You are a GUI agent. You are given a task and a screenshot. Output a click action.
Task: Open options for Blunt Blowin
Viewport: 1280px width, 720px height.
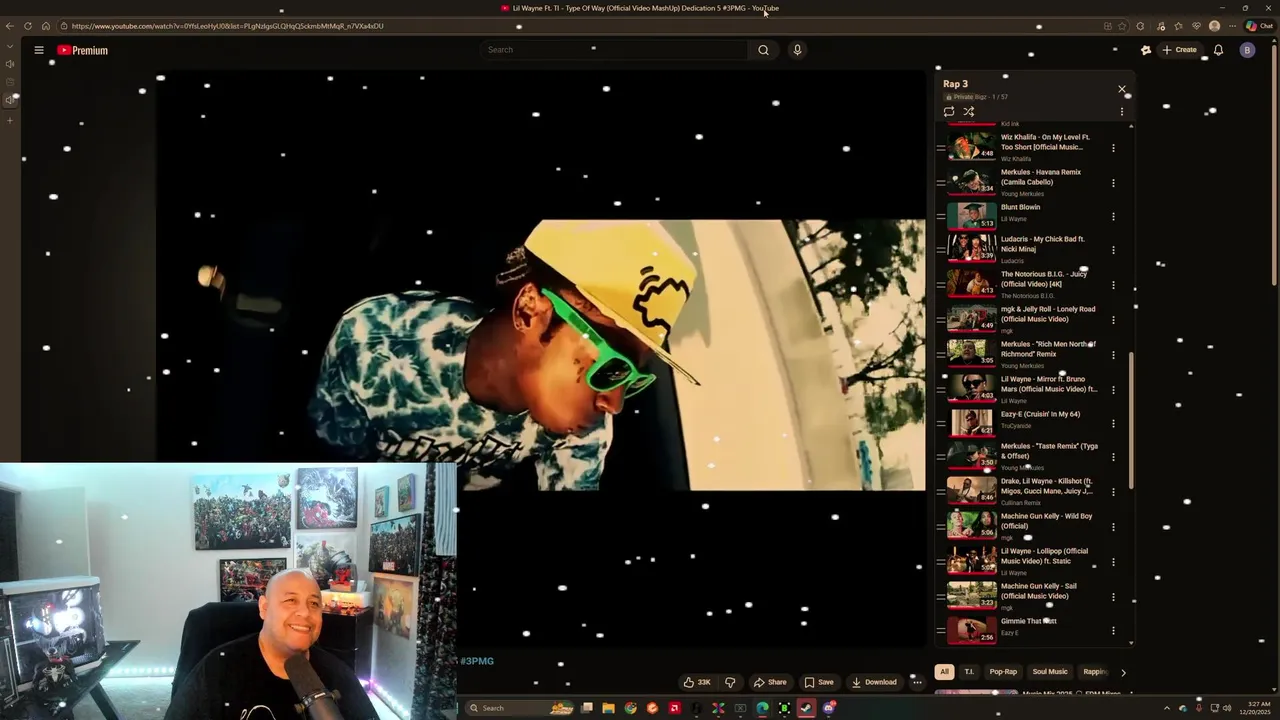click(1113, 217)
